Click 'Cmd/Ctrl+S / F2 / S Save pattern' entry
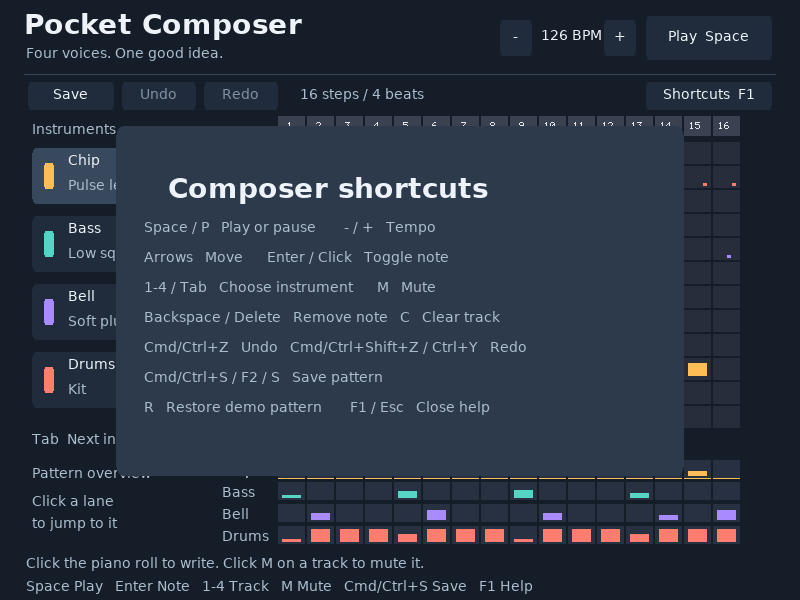 263,378
